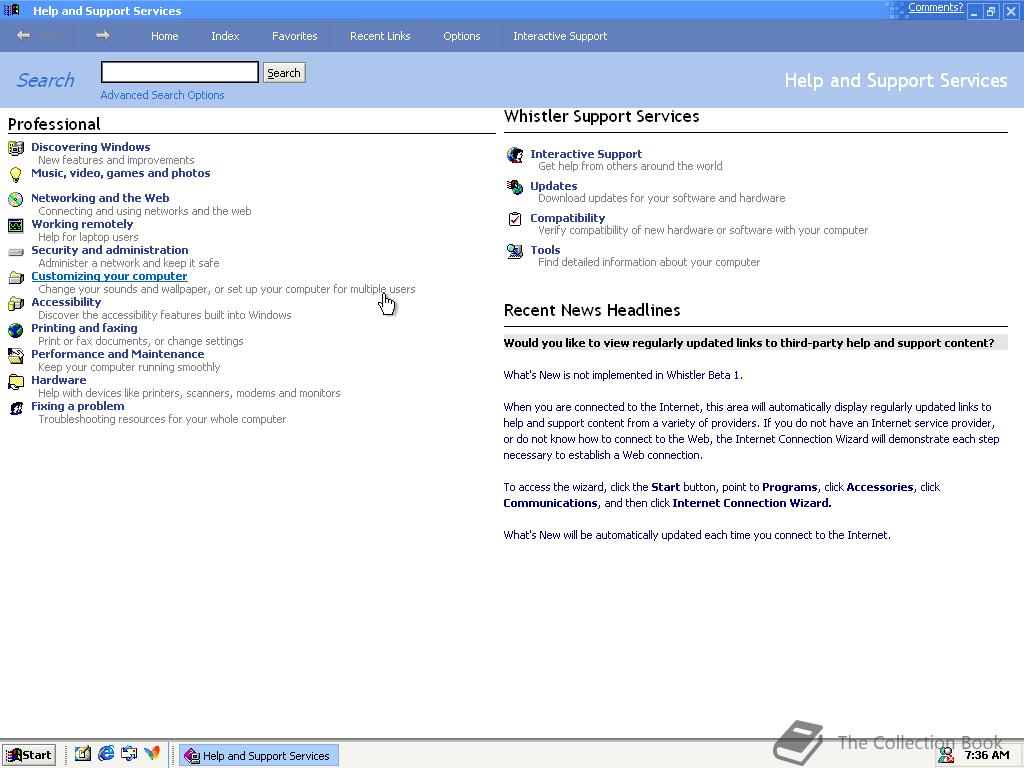Open Music, video, games and photos link

(x=121, y=173)
